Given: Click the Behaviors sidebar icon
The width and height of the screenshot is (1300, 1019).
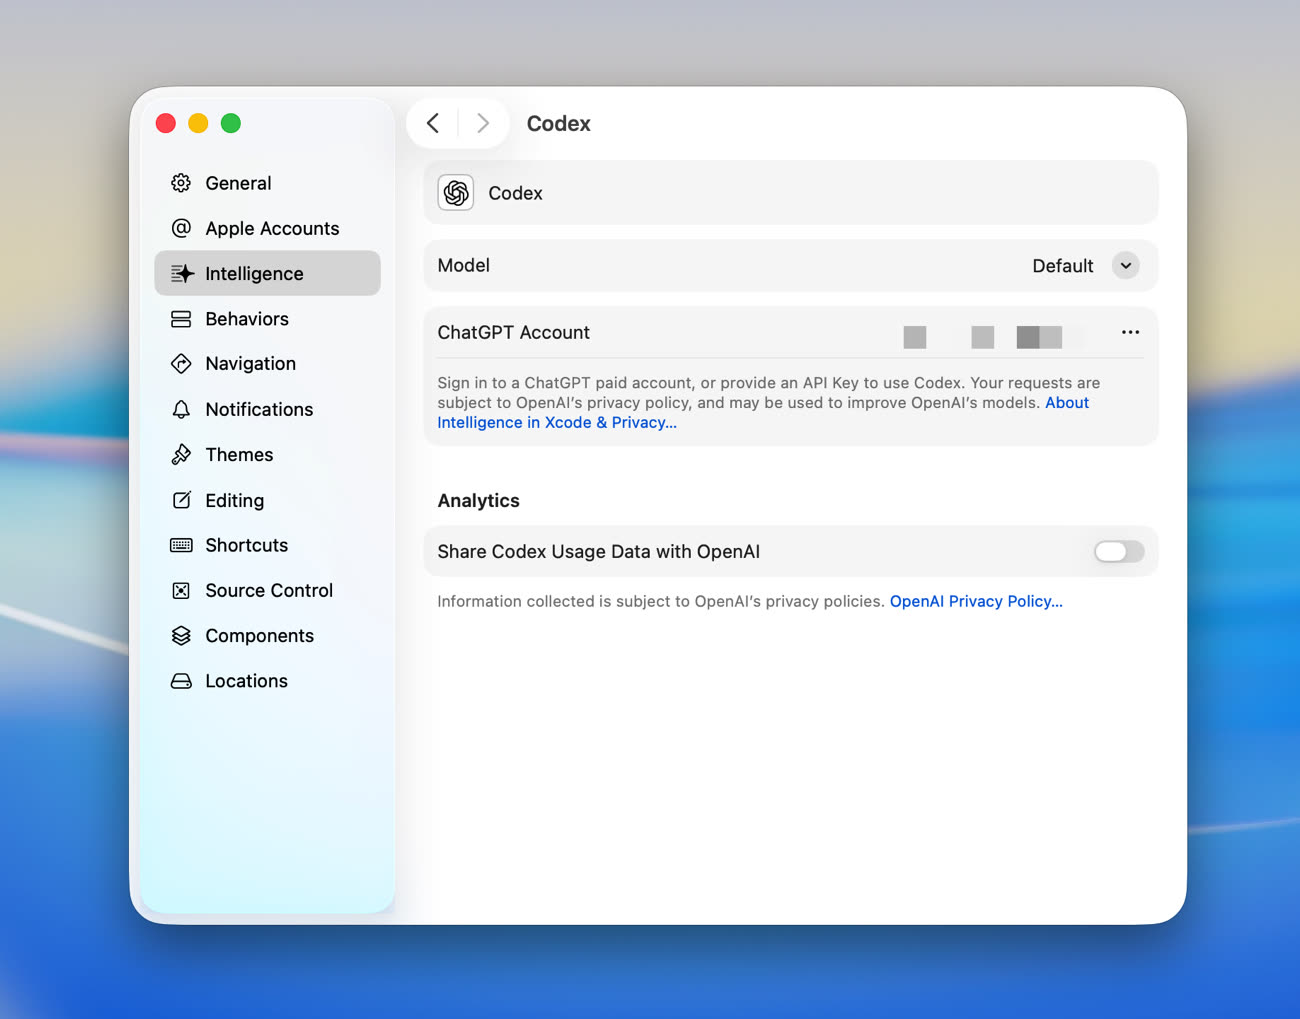Looking at the screenshot, I should 181,319.
